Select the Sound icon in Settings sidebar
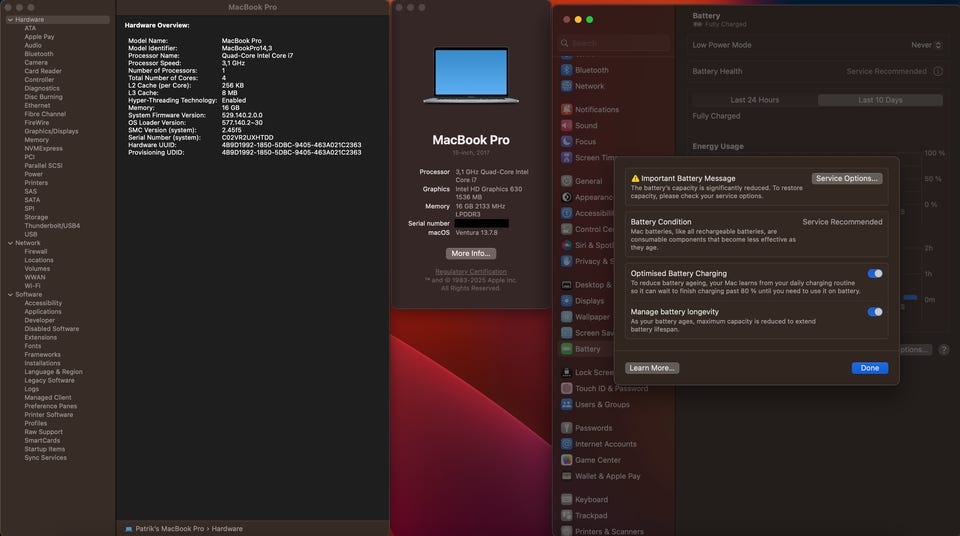 pos(566,126)
